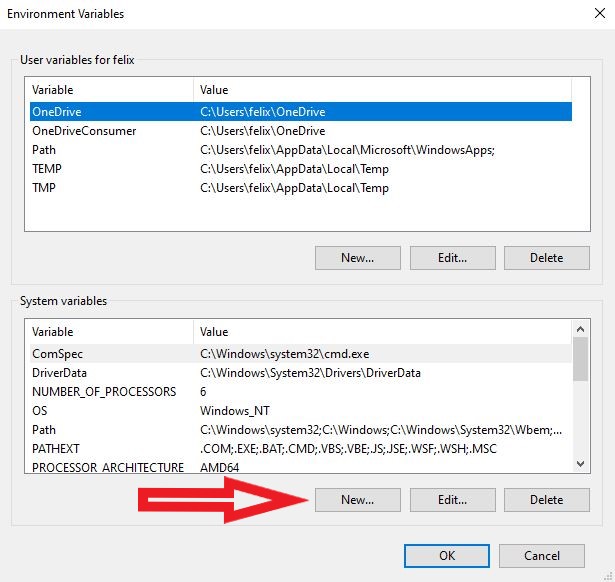This screenshot has width=615, height=582.
Task: Click New button under User variables
Action: point(357,257)
